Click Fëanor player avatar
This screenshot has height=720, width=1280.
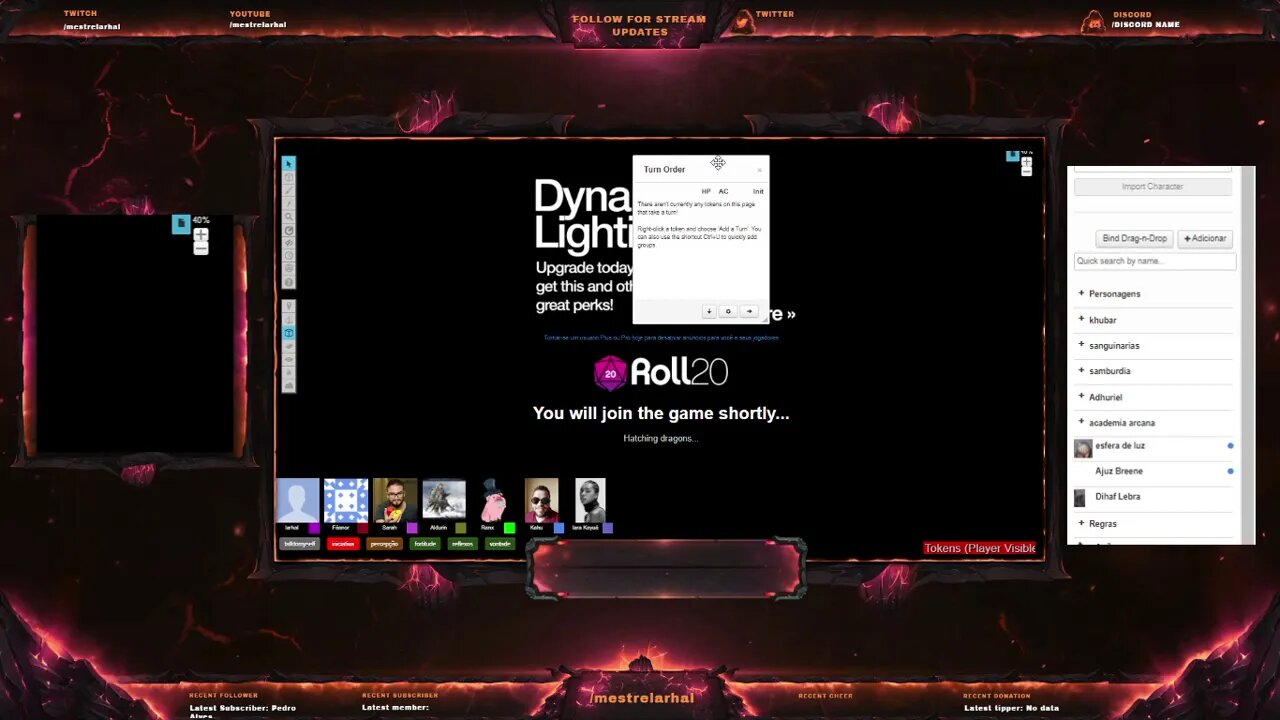point(346,500)
